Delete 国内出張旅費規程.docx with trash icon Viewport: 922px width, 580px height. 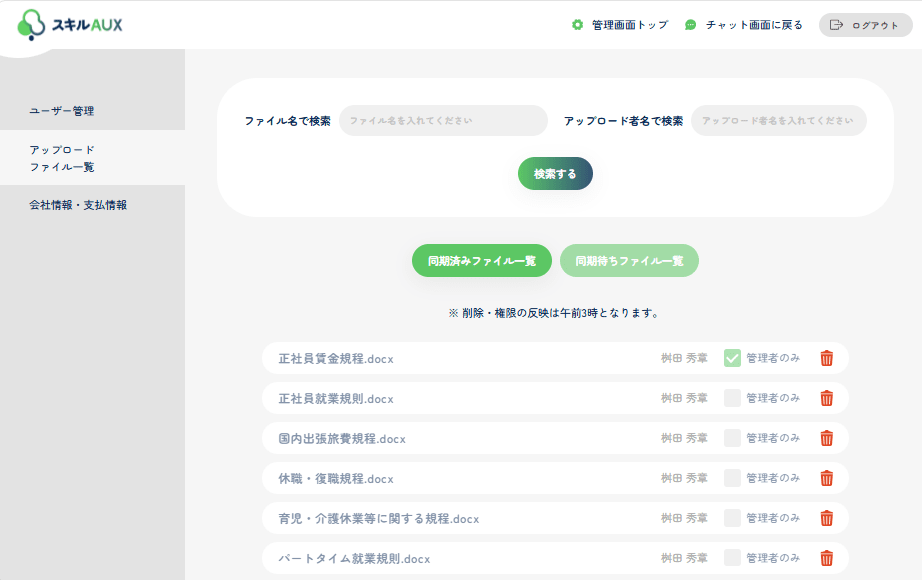[827, 438]
